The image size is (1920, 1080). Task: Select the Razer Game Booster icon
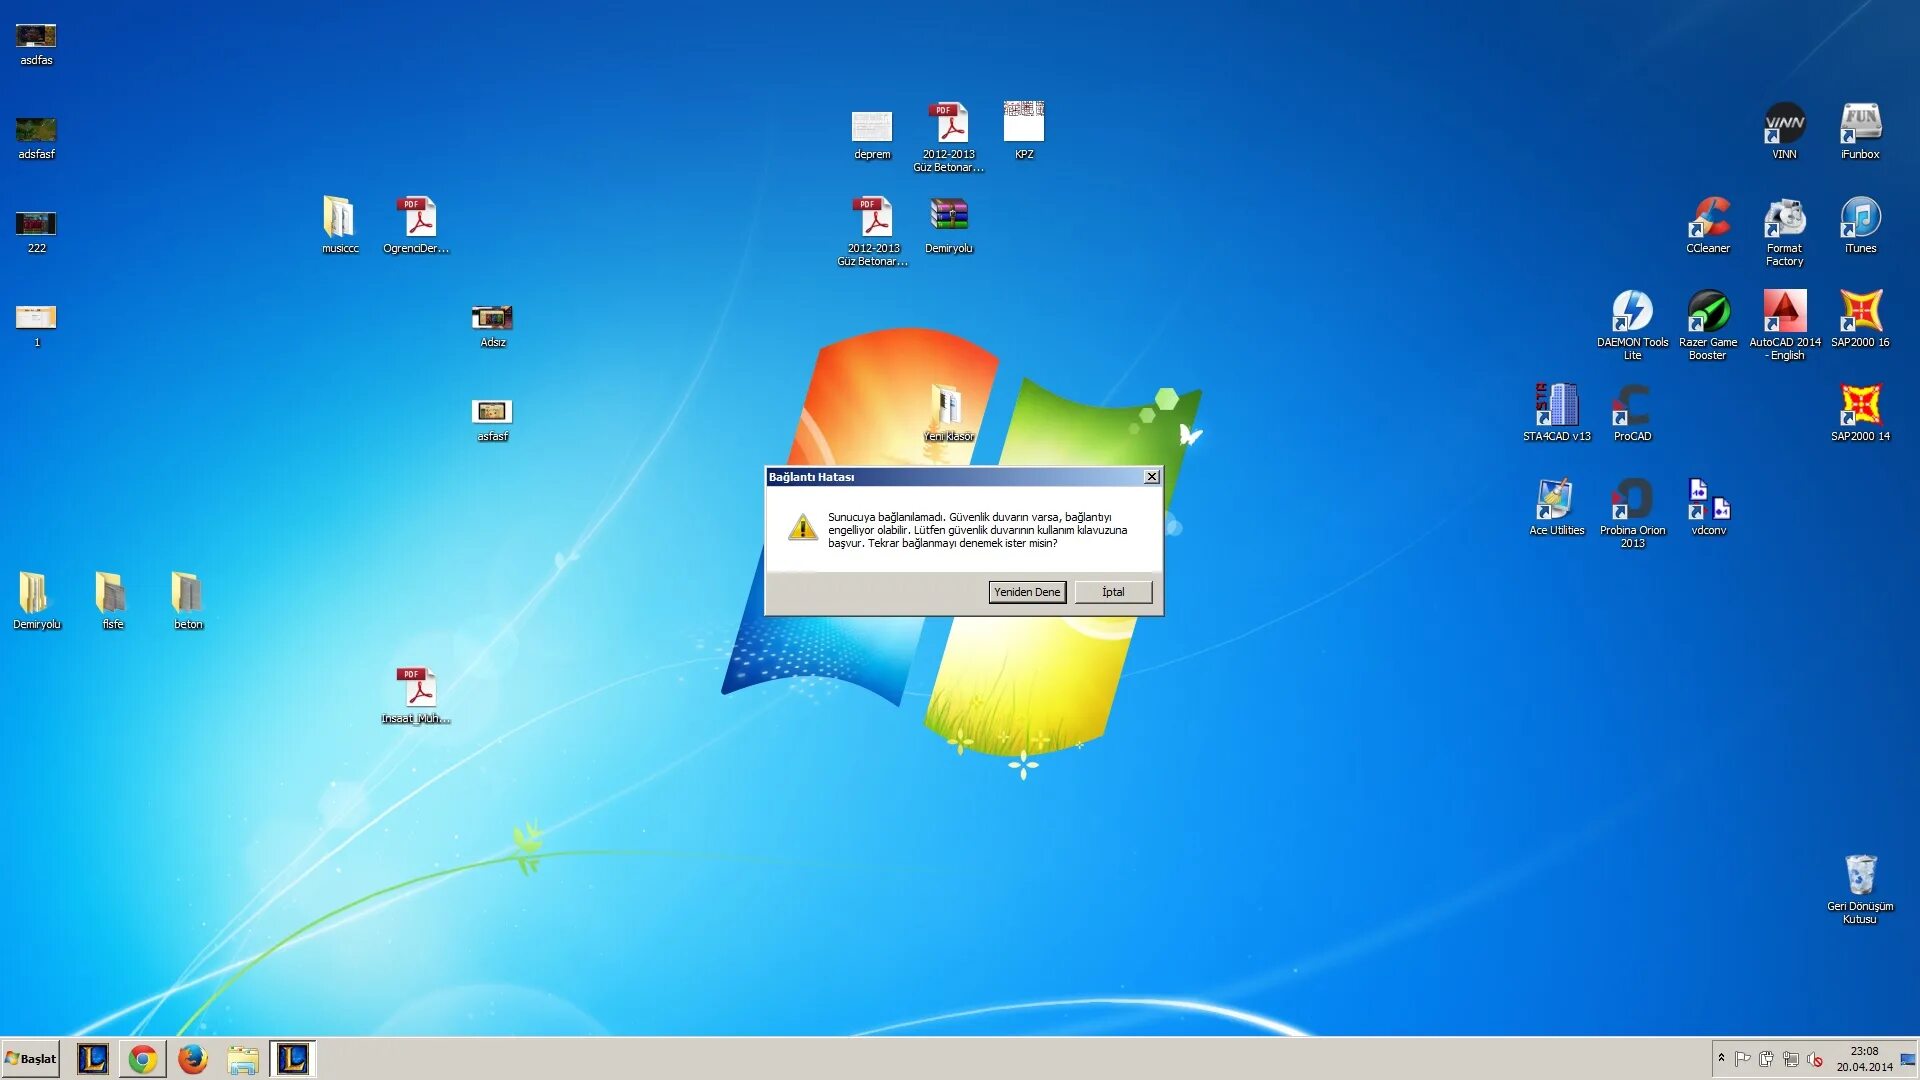[1708, 312]
